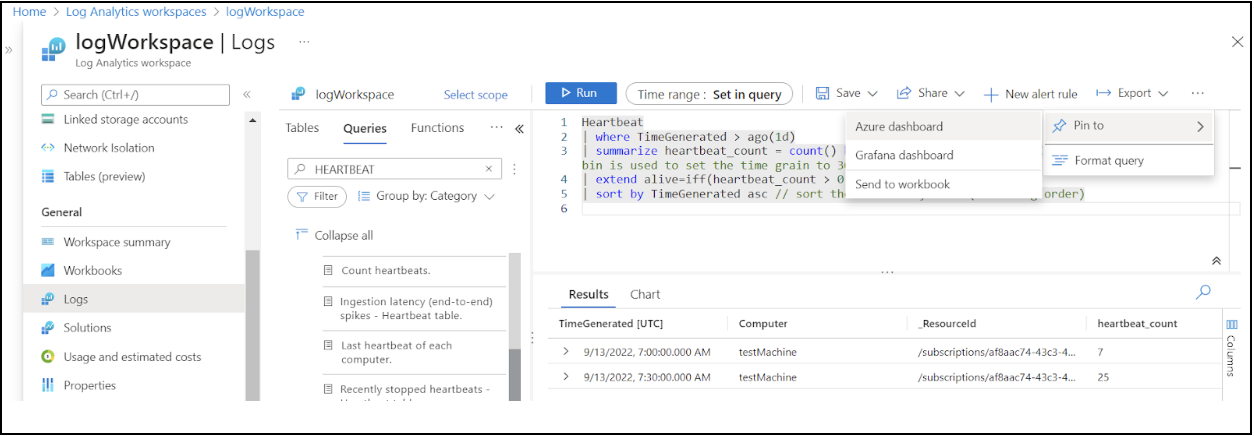The width and height of the screenshot is (1254, 436).
Task: Open Workbooks from the sidebar
Action: (92, 271)
